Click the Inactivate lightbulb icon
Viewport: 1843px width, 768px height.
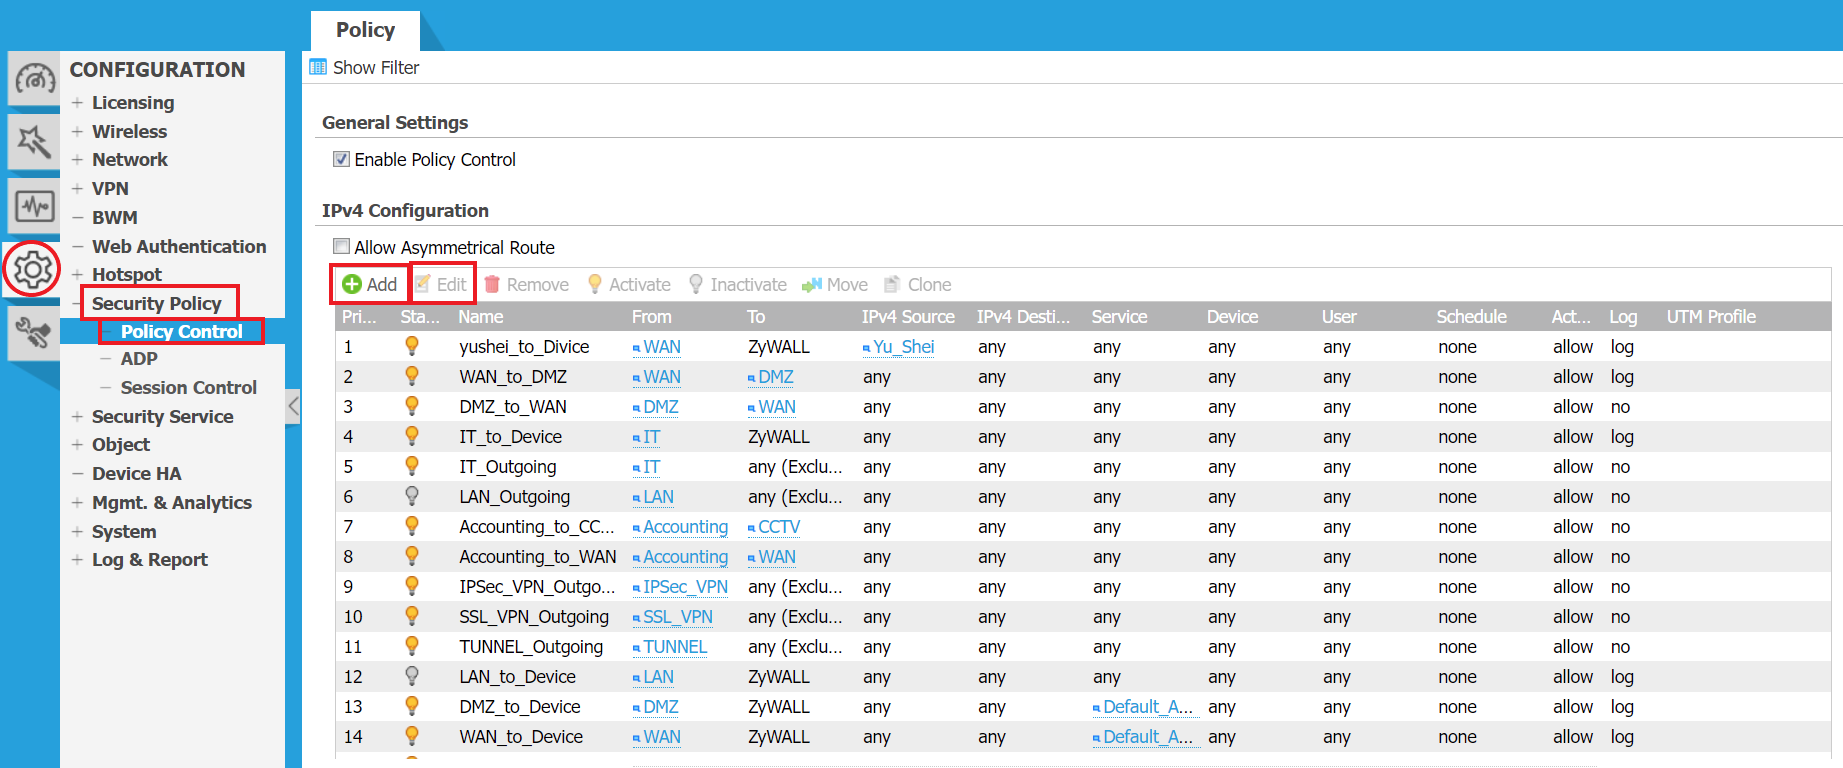point(696,285)
